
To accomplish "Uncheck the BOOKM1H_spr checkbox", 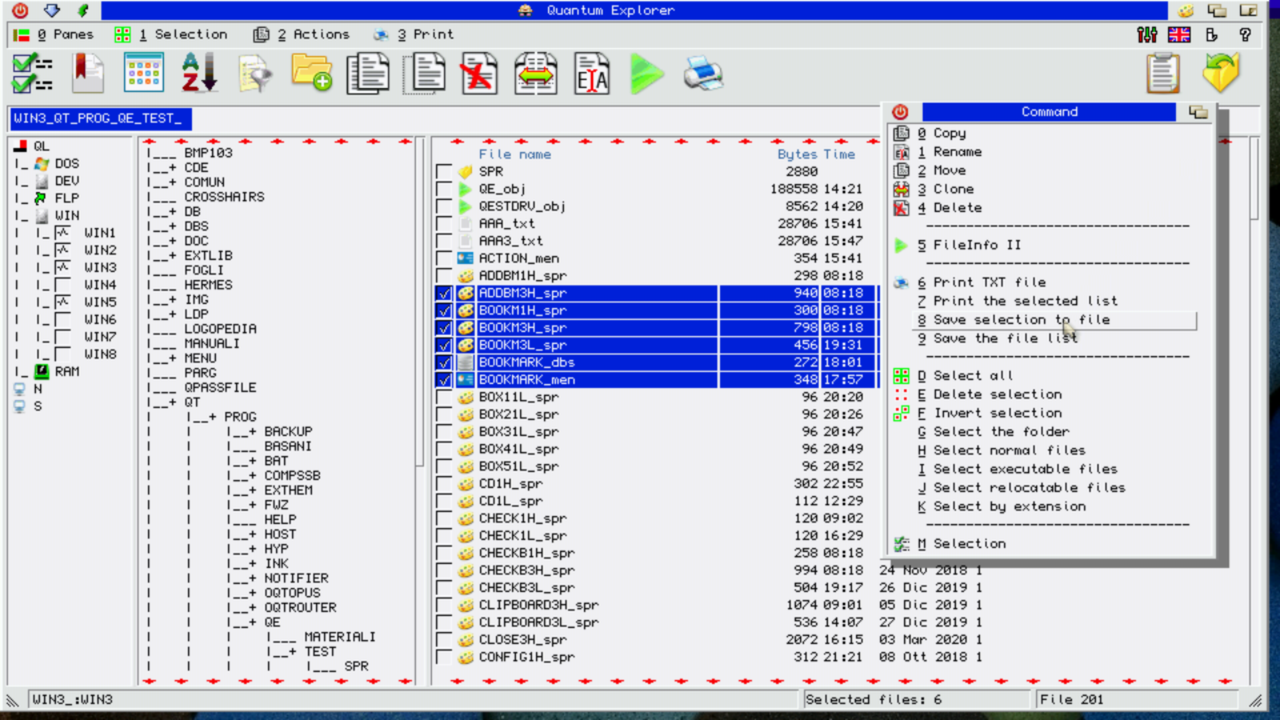I will [444, 311].
